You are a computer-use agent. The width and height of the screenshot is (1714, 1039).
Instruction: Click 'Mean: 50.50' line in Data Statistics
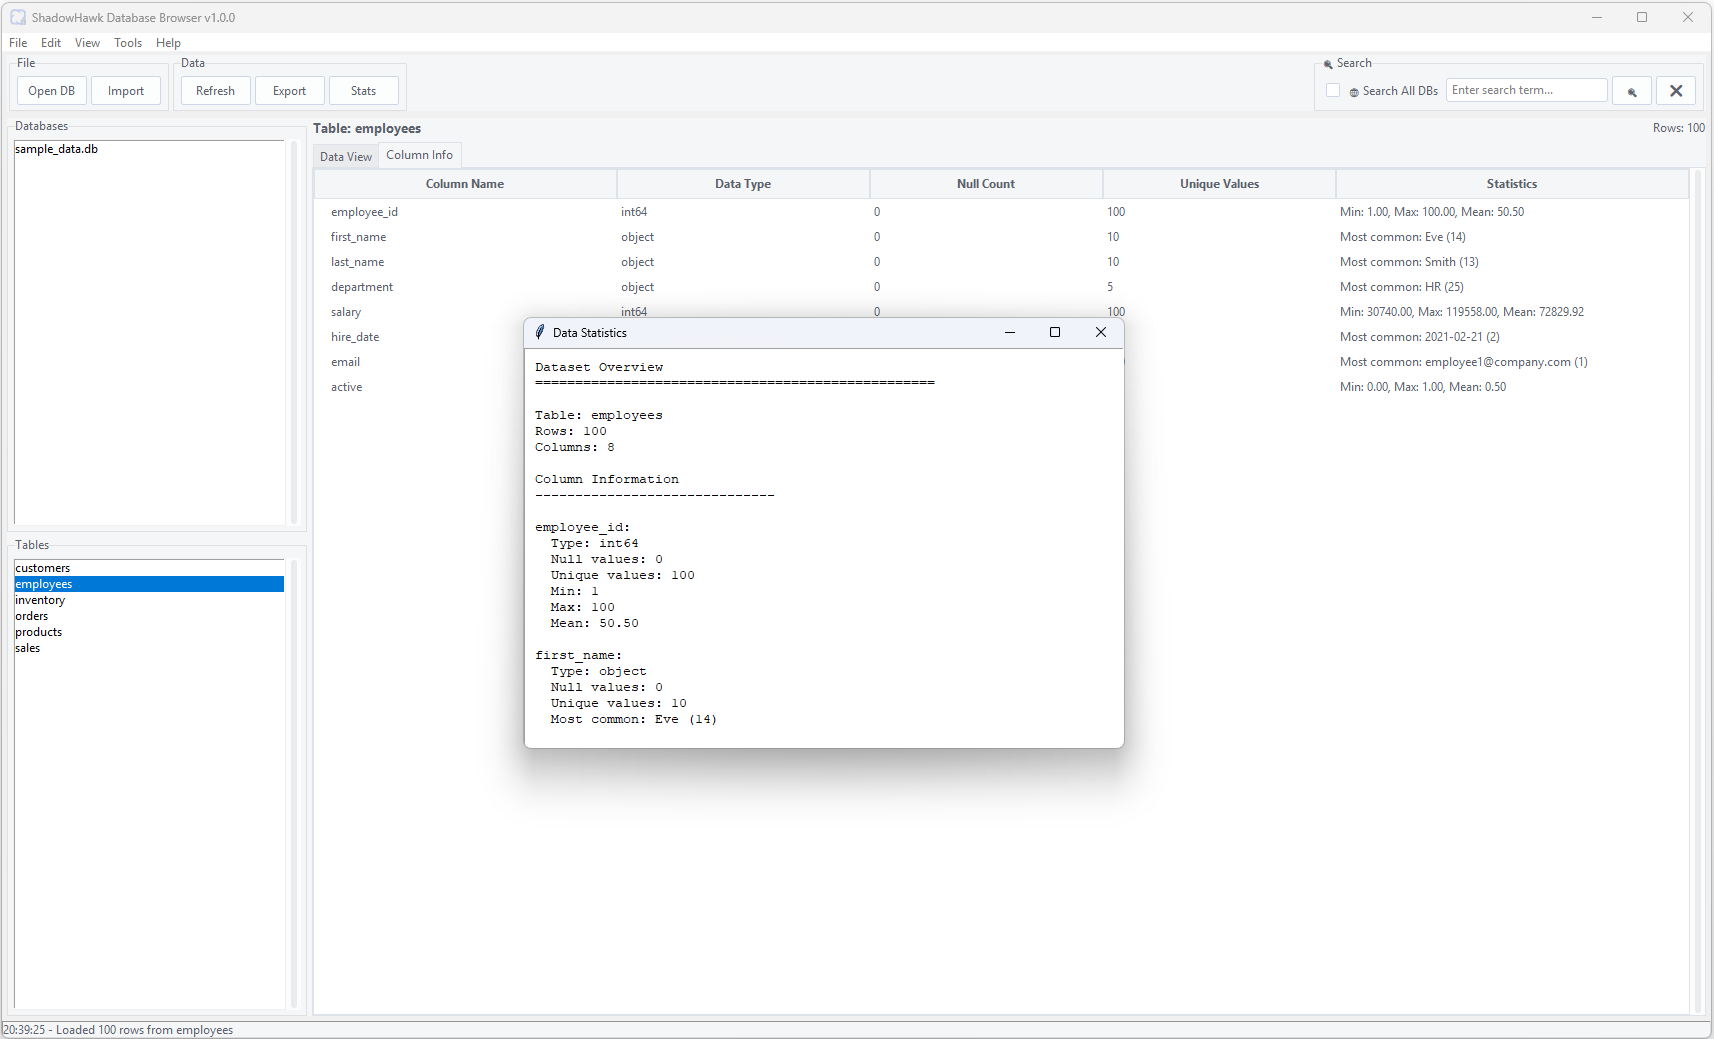pyautogui.click(x=594, y=623)
